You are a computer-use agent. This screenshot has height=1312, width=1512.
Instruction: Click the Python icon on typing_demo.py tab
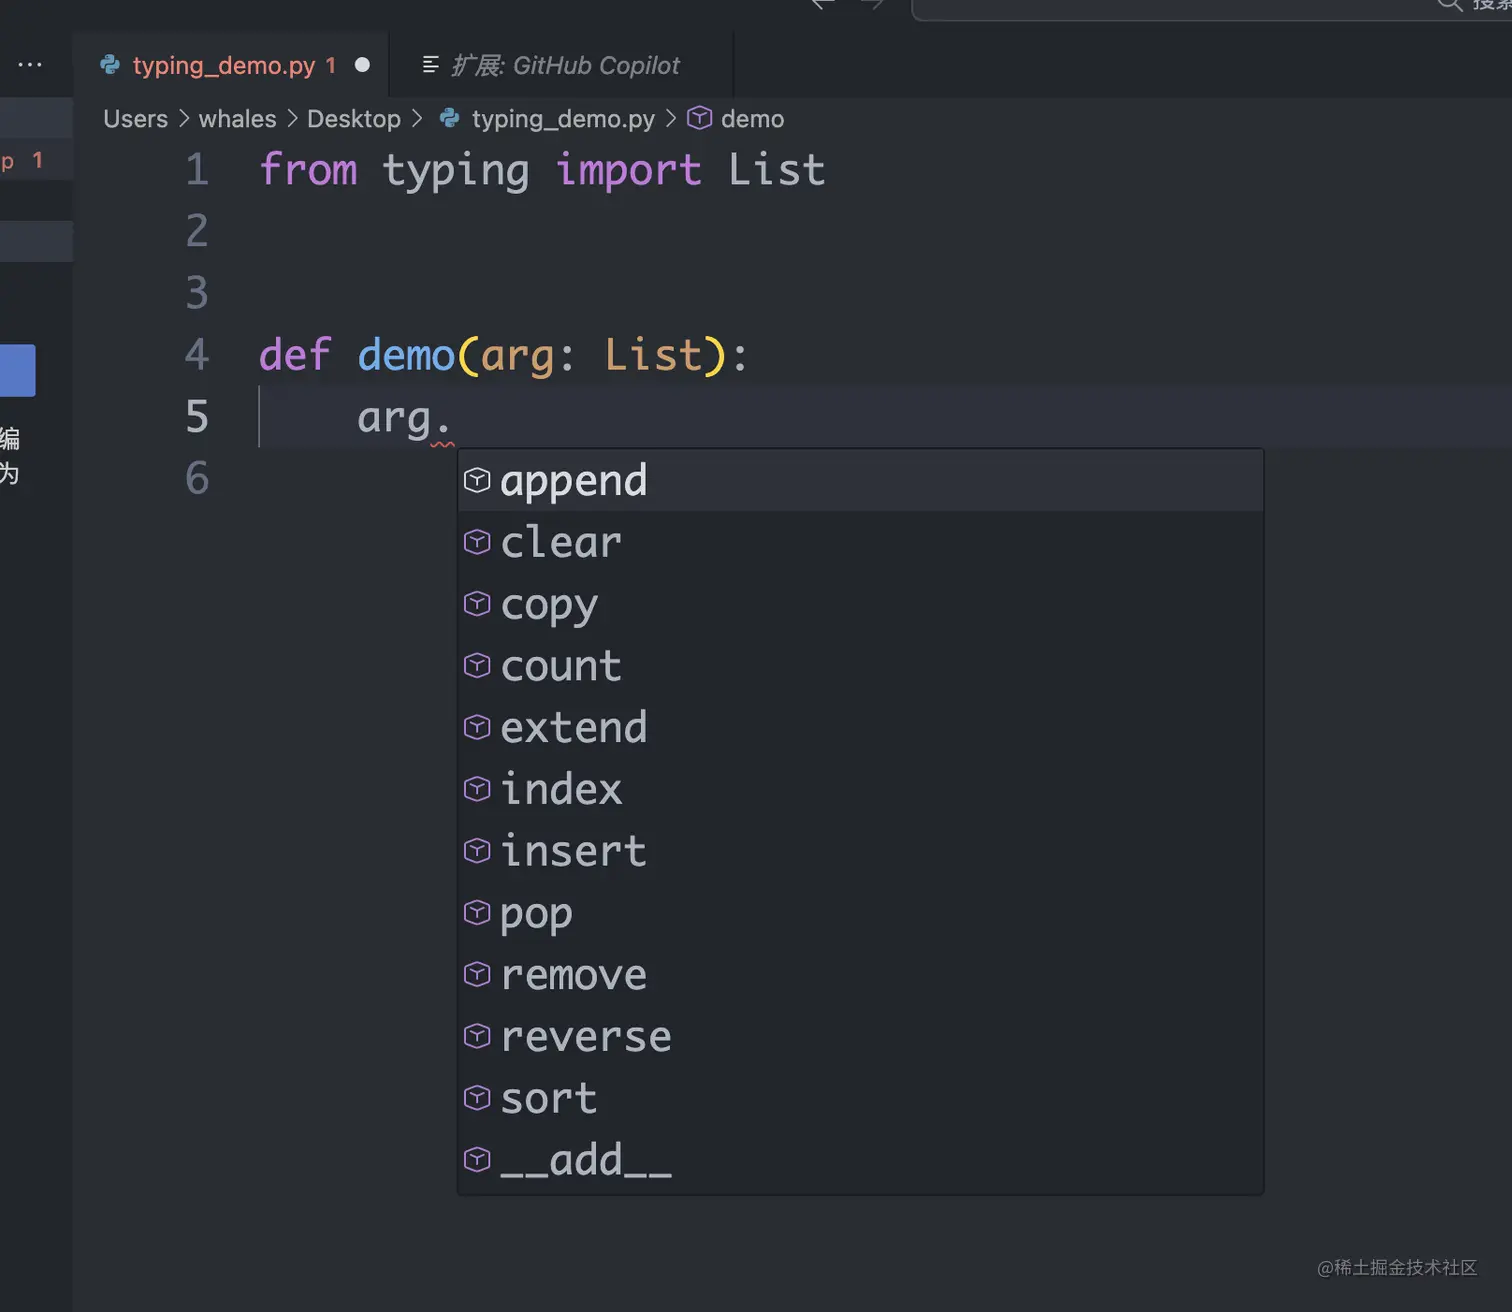click(110, 65)
